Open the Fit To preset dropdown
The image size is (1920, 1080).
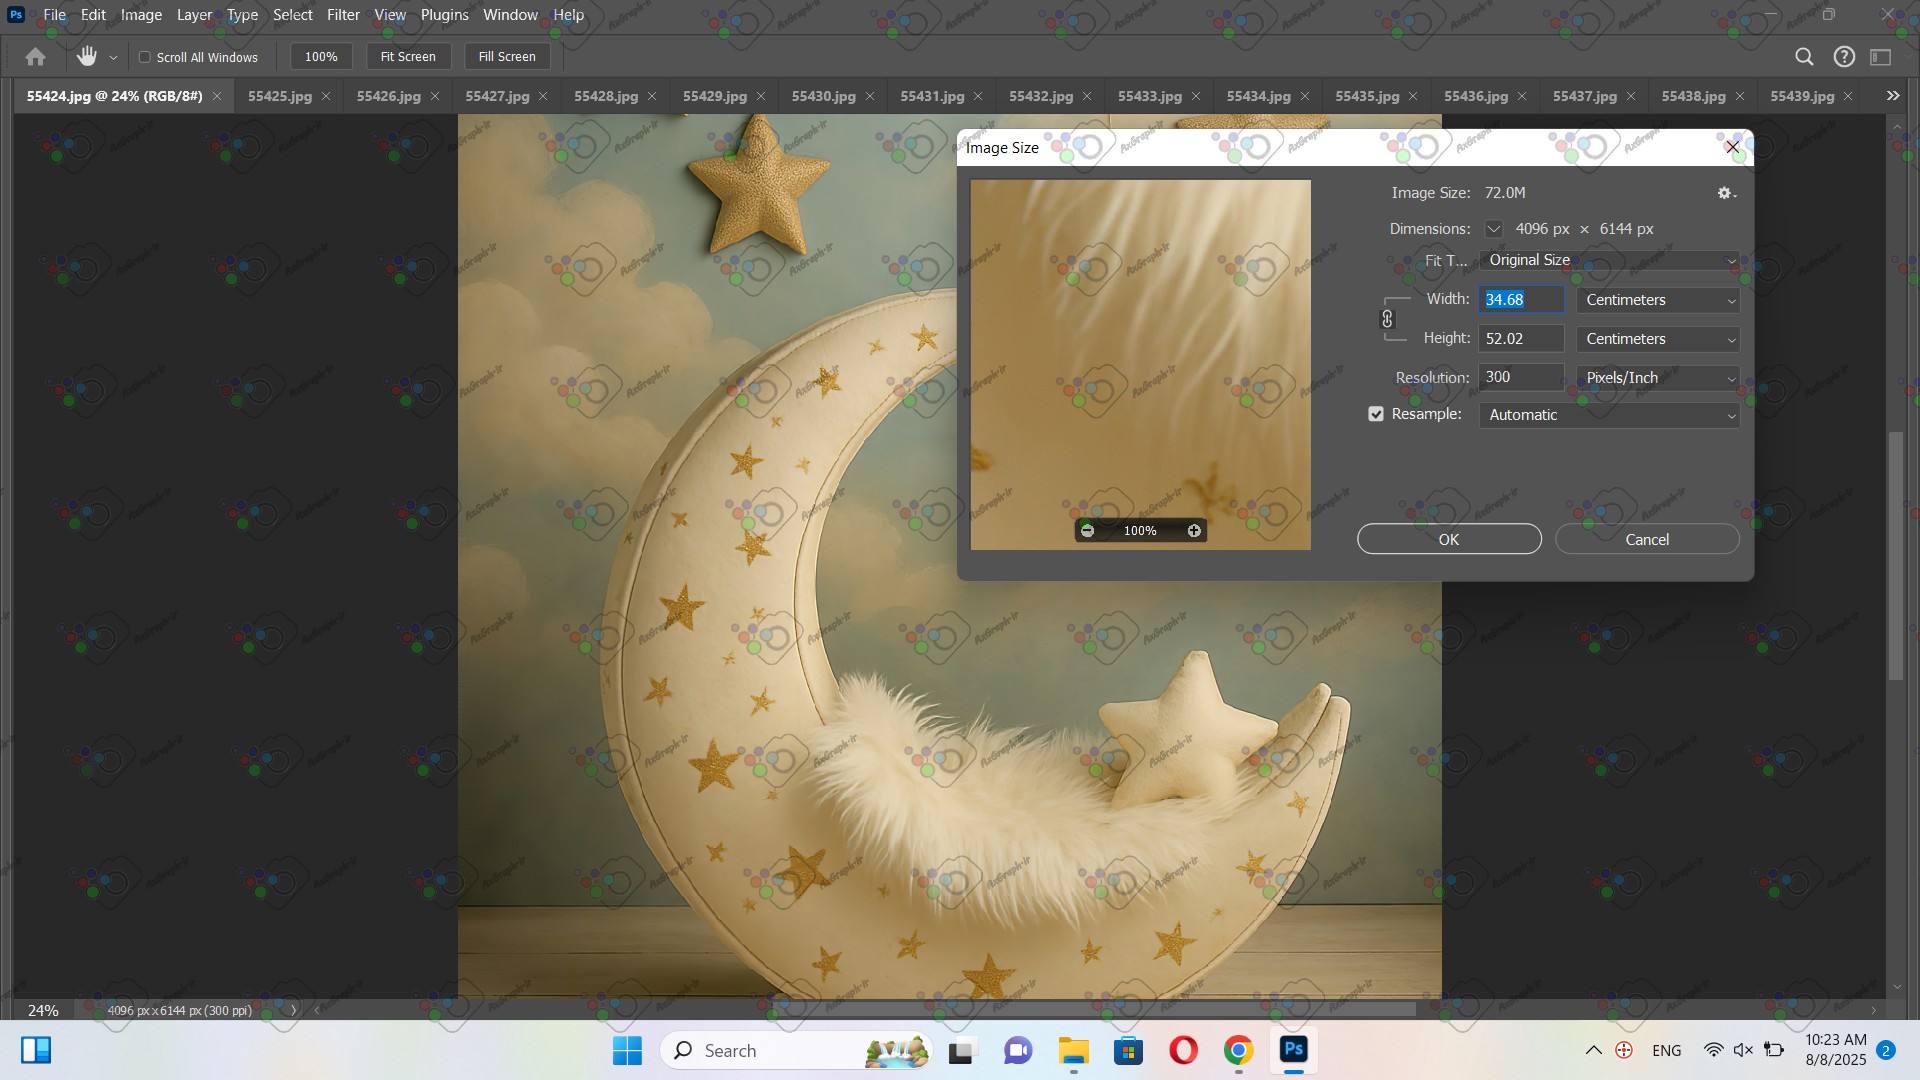pyautogui.click(x=1608, y=260)
